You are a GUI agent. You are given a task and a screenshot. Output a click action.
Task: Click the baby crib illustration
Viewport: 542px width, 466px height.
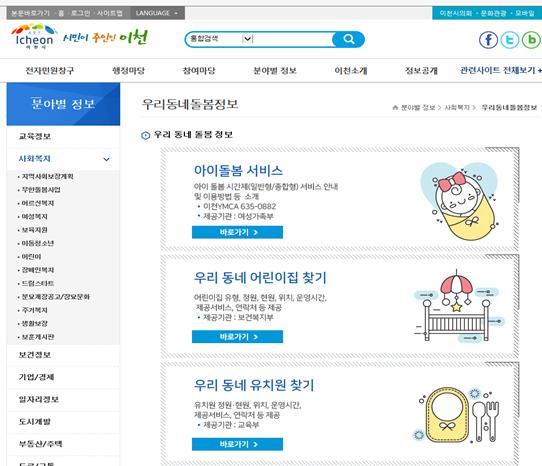point(459,306)
